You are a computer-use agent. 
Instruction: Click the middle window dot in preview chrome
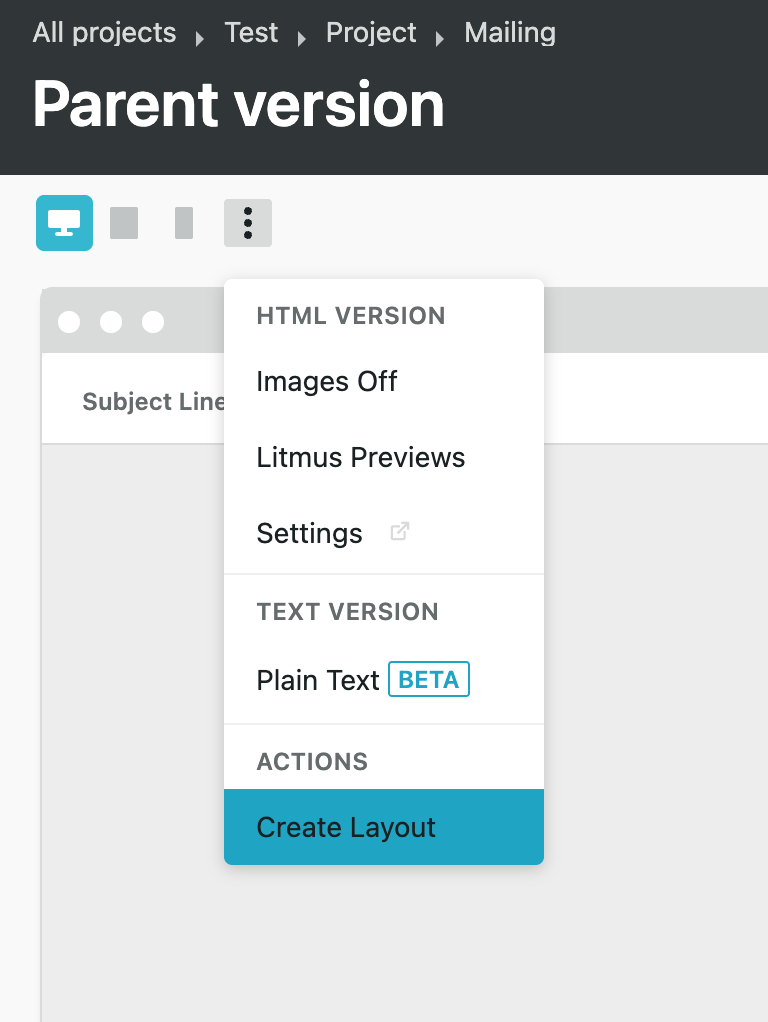tap(110, 322)
